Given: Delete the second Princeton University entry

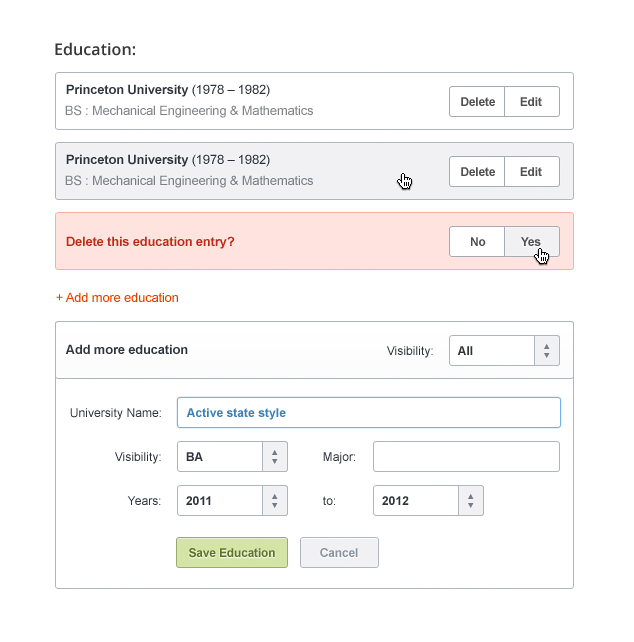Looking at the screenshot, I should 477,172.
